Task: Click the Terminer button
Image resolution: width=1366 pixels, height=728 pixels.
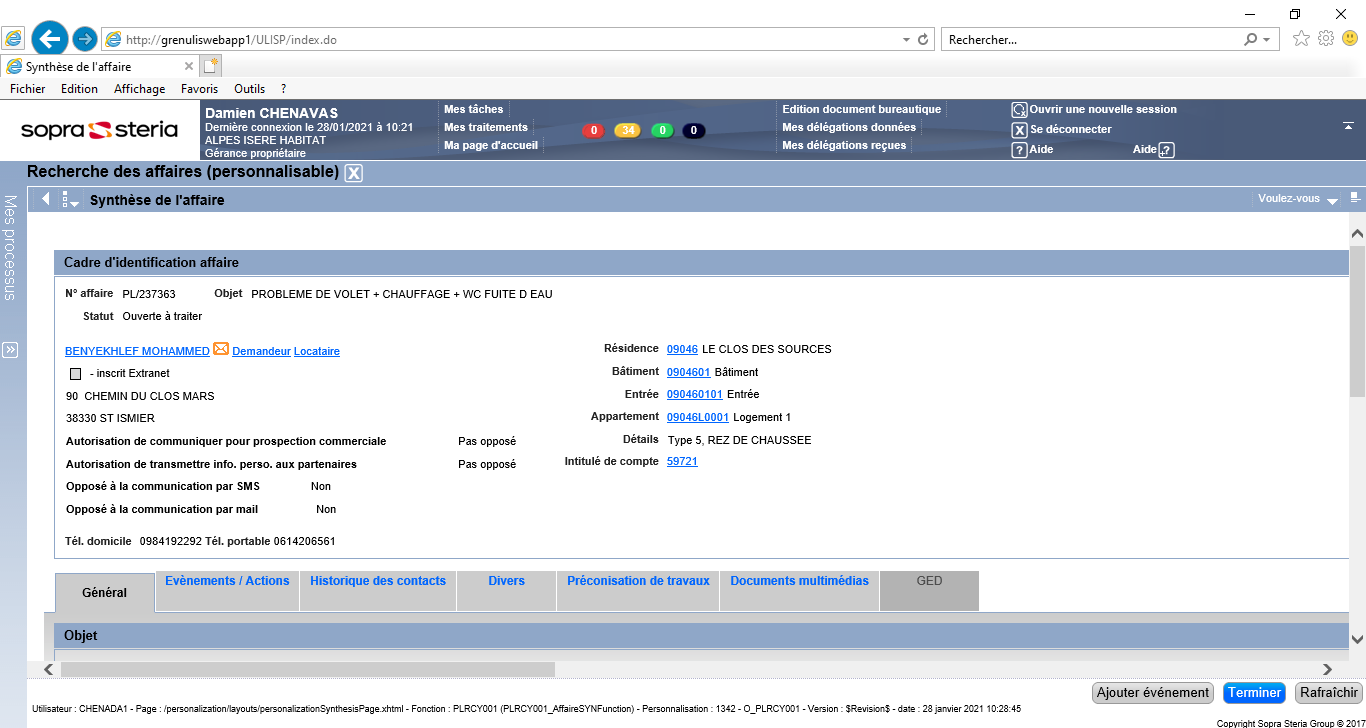Action: point(1254,693)
